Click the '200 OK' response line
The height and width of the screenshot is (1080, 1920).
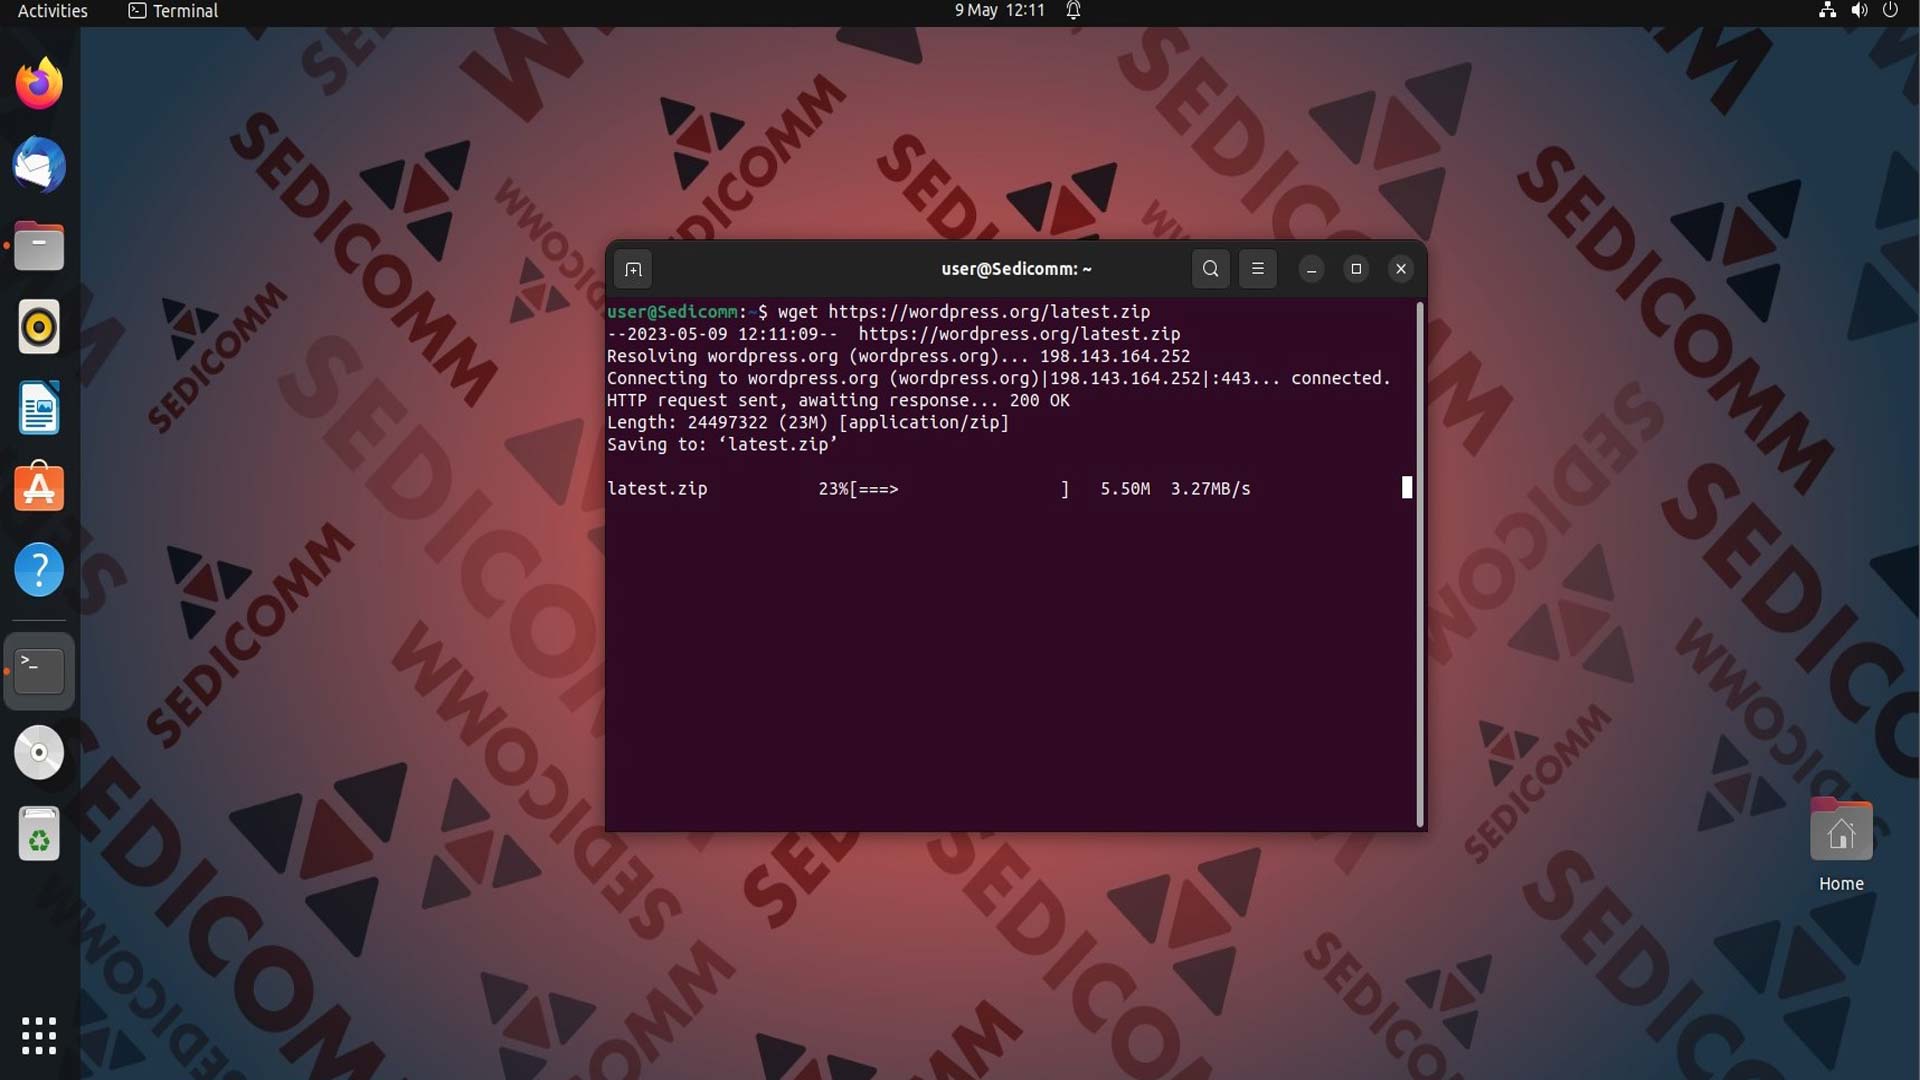pyautogui.click(x=838, y=401)
